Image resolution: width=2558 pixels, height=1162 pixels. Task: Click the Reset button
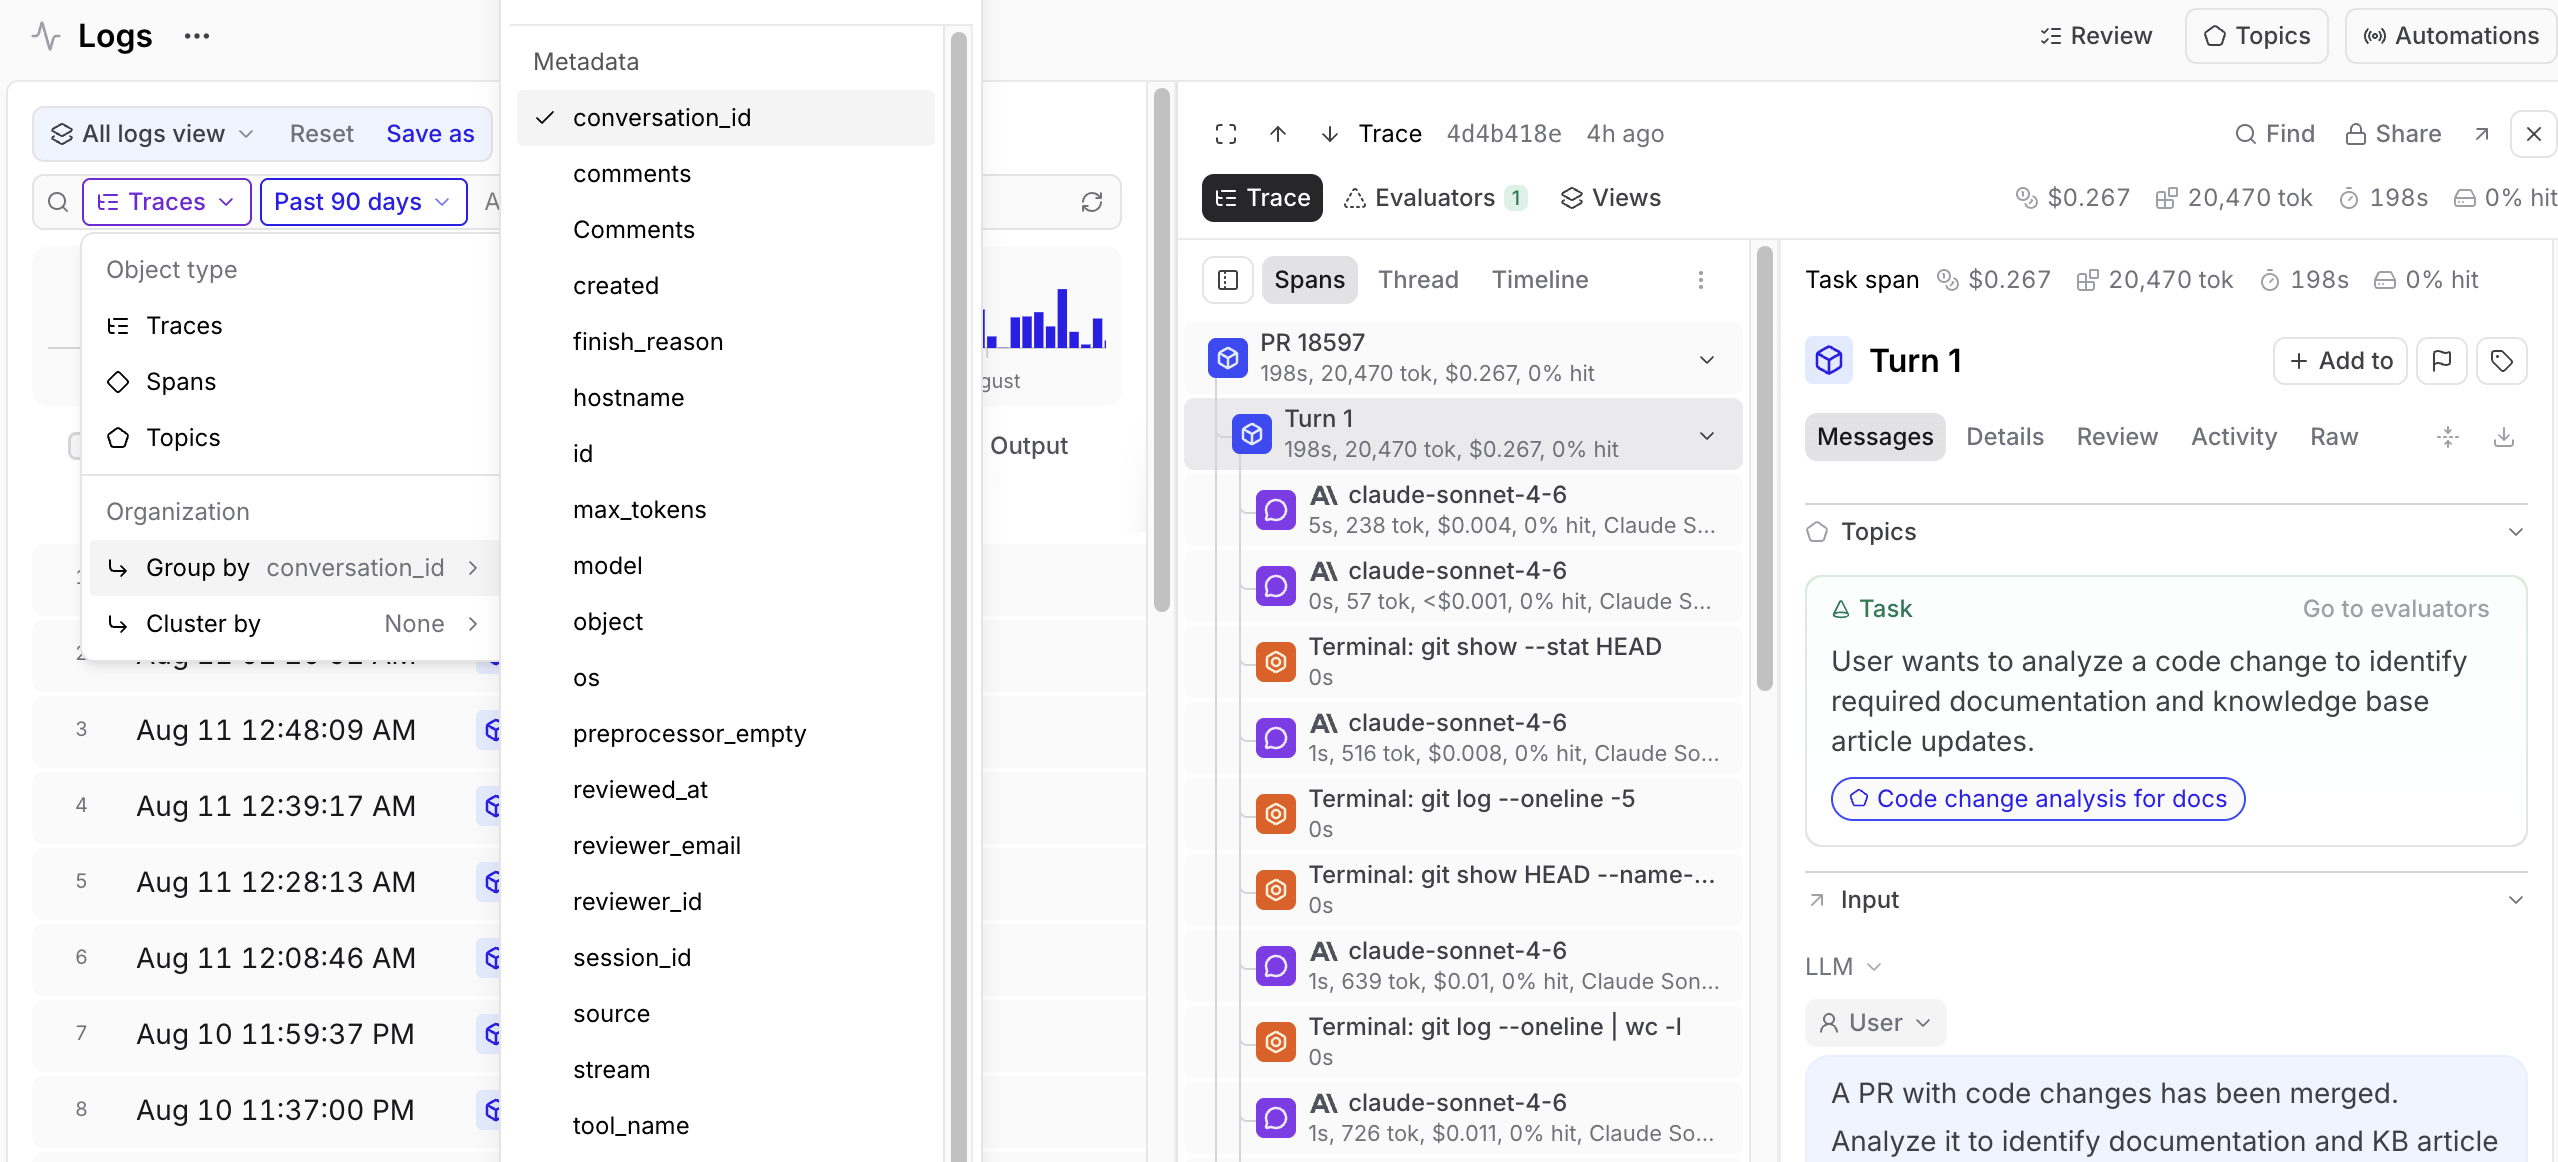tap(321, 134)
